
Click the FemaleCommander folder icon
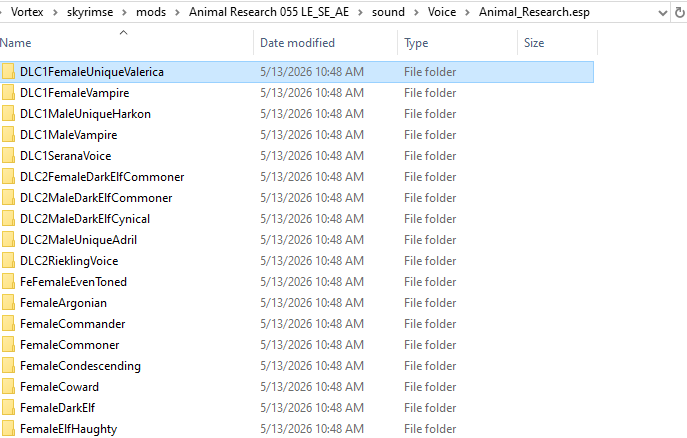coord(8,324)
